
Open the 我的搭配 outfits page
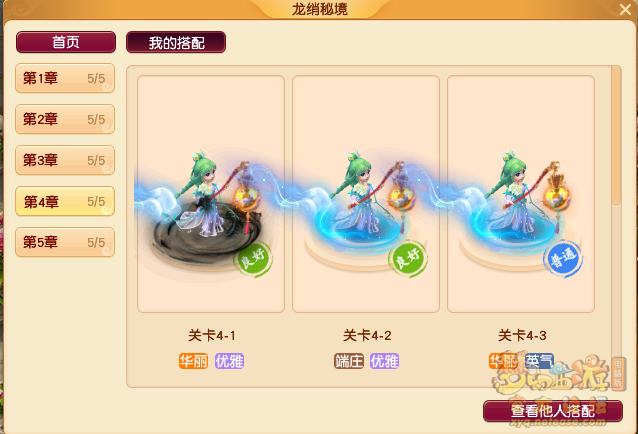click(x=176, y=42)
